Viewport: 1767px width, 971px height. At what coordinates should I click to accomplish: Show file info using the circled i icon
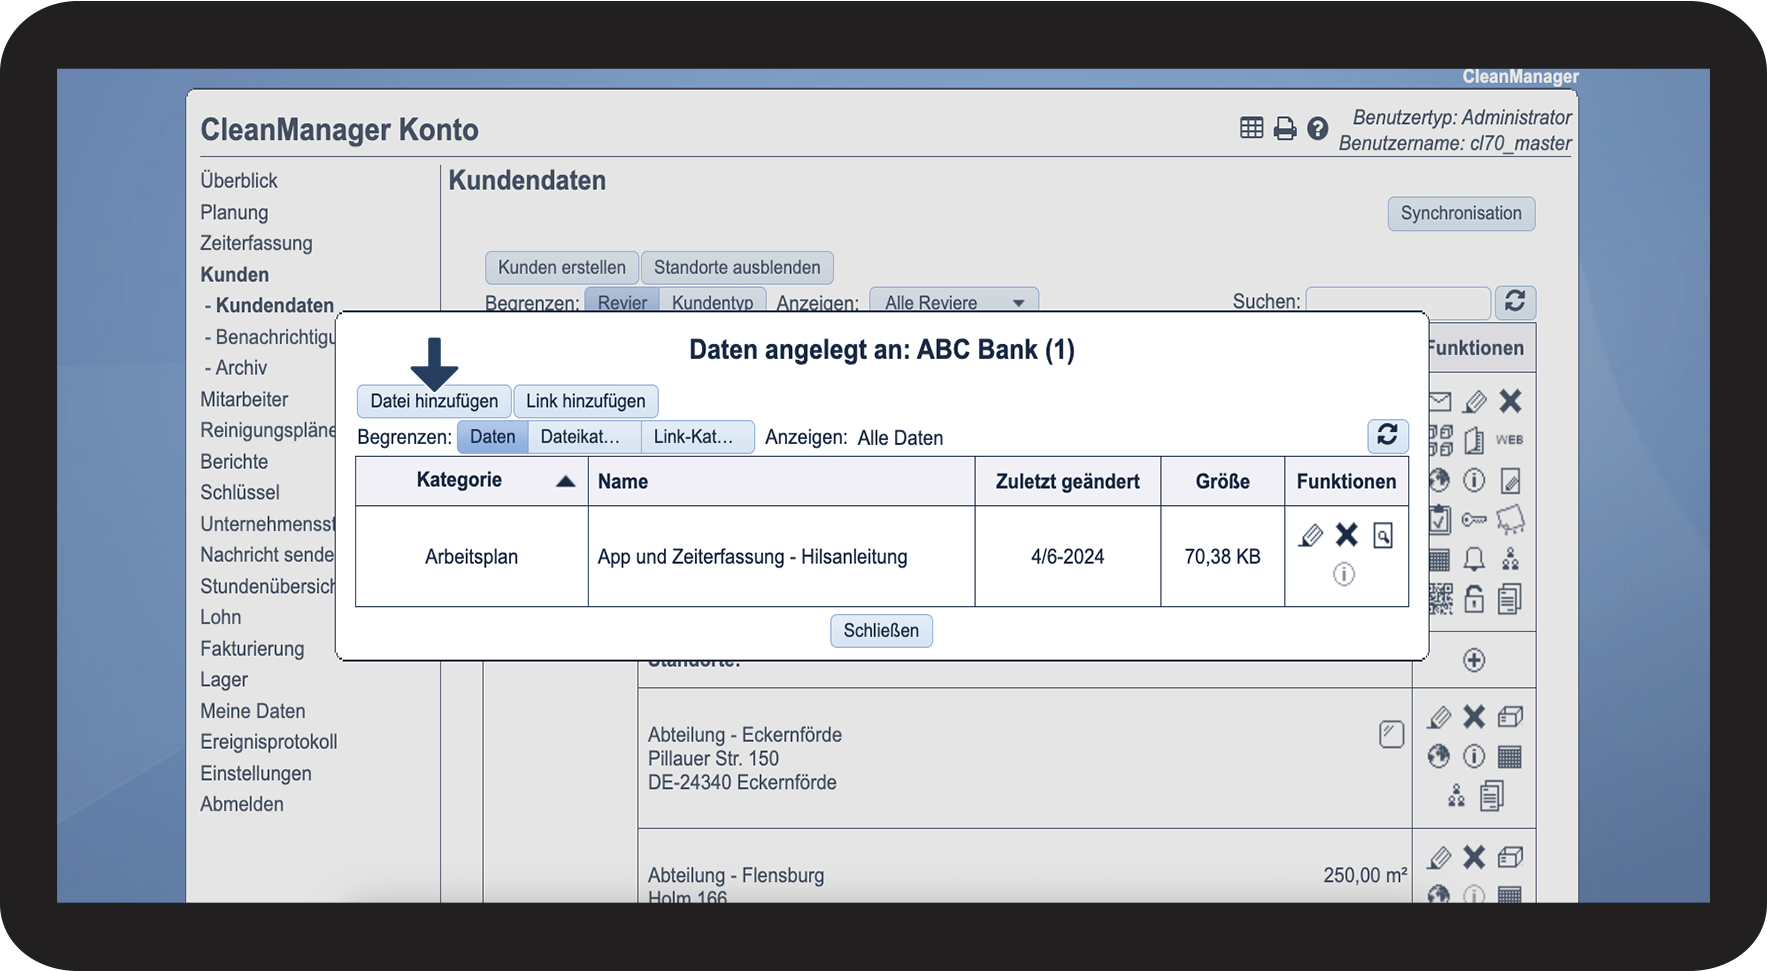[1344, 574]
